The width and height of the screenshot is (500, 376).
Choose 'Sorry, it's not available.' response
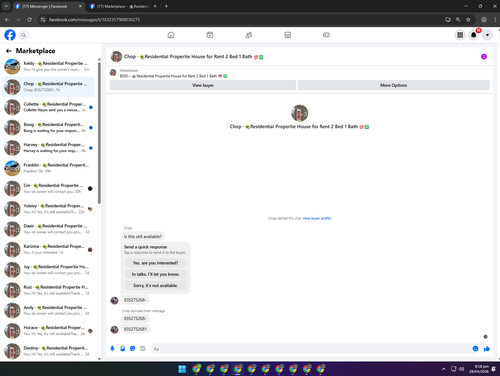155,285
